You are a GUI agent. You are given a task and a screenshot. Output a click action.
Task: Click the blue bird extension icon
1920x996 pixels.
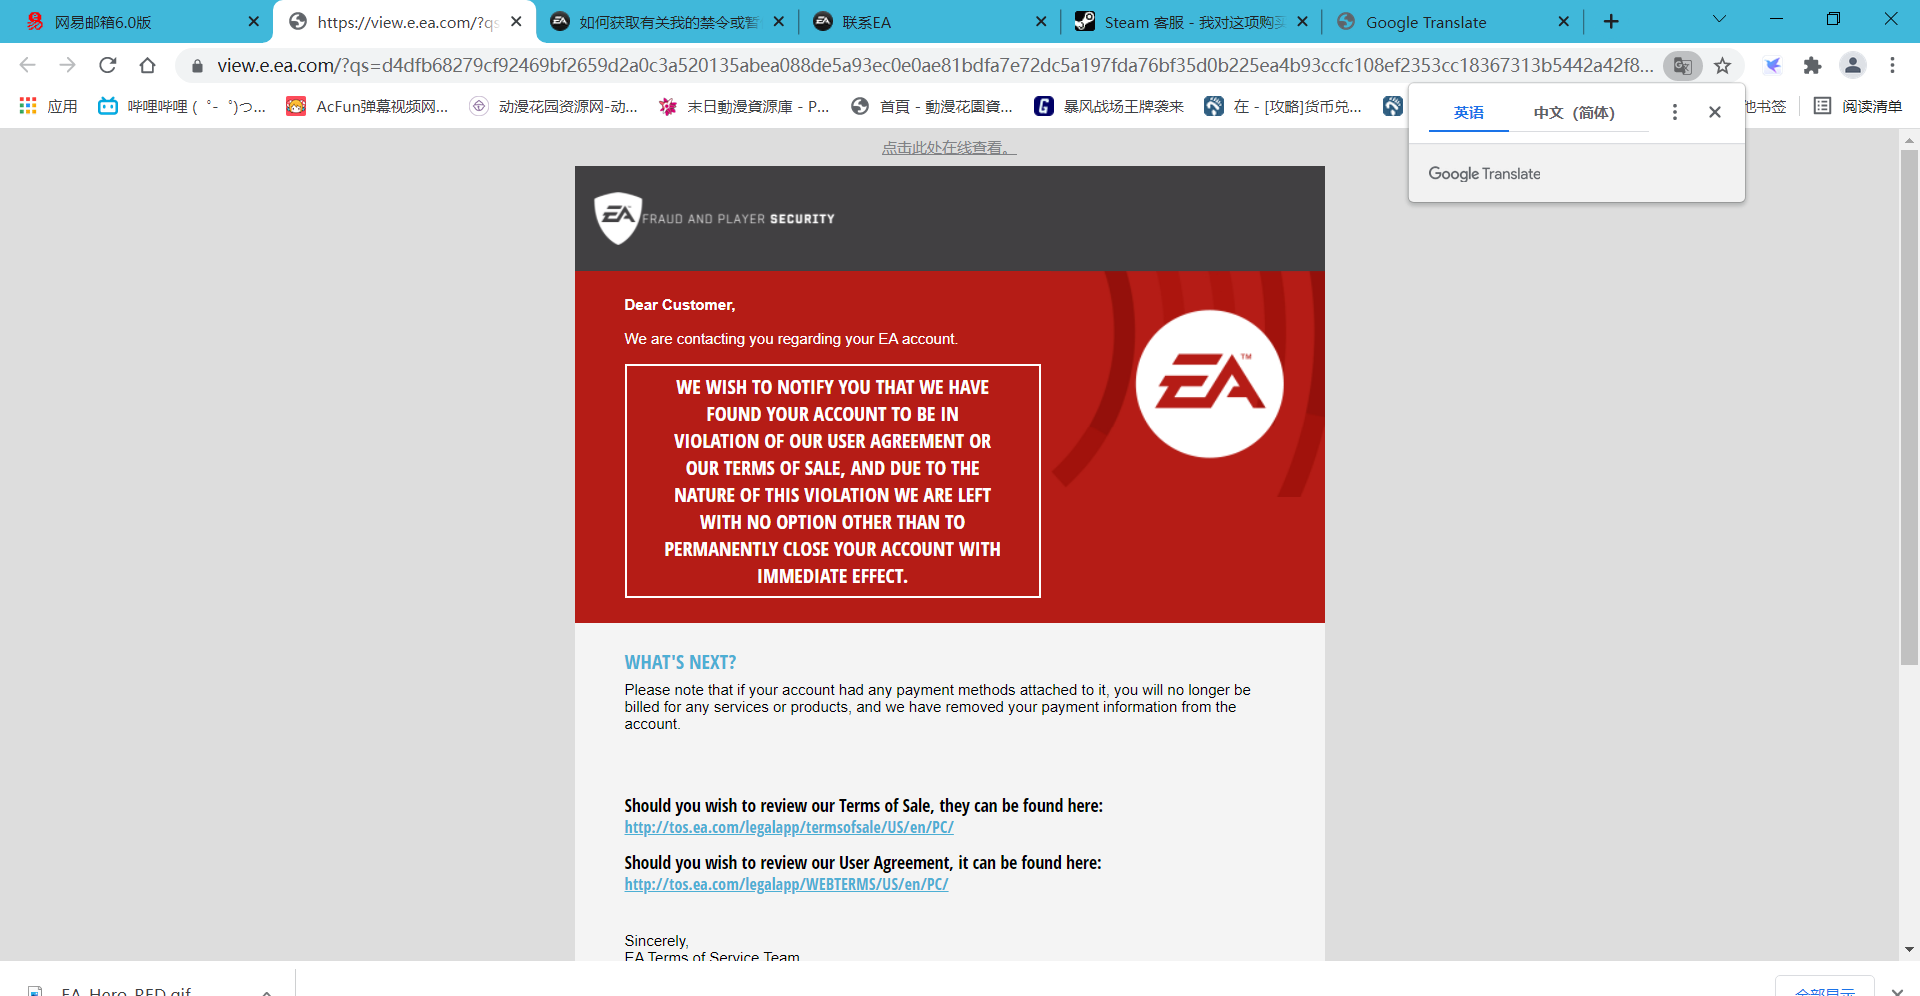[1773, 66]
